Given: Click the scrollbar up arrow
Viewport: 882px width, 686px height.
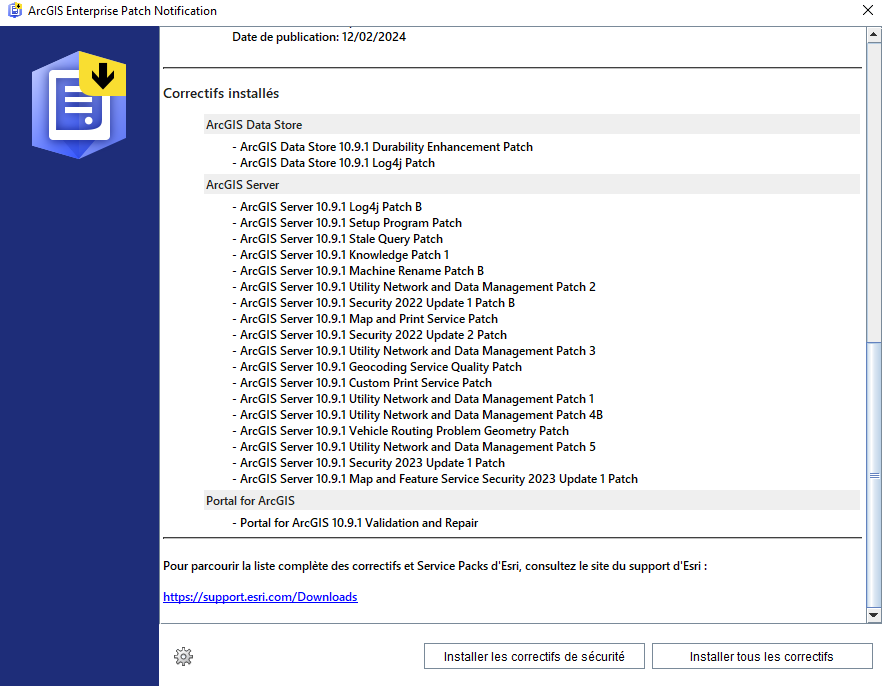Looking at the screenshot, I should pyautogui.click(x=874, y=35).
